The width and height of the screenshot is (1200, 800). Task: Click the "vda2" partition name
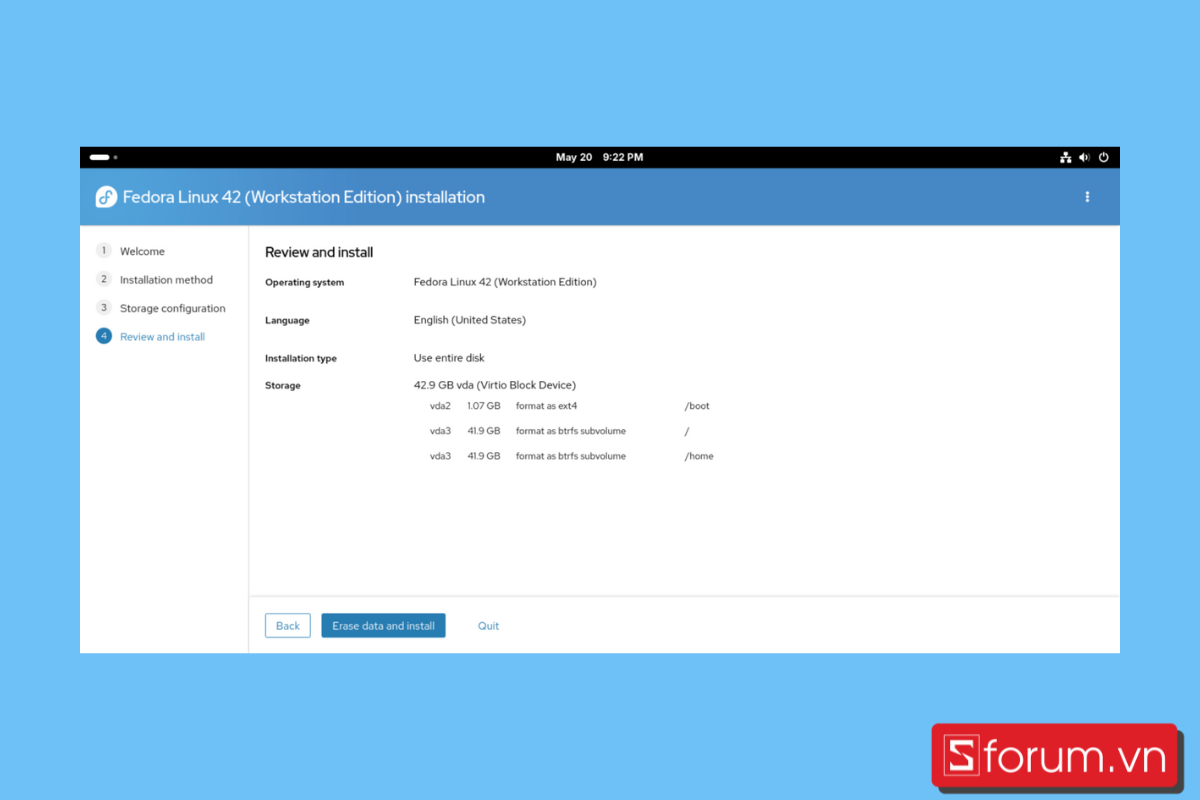click(x=440, y=406)
